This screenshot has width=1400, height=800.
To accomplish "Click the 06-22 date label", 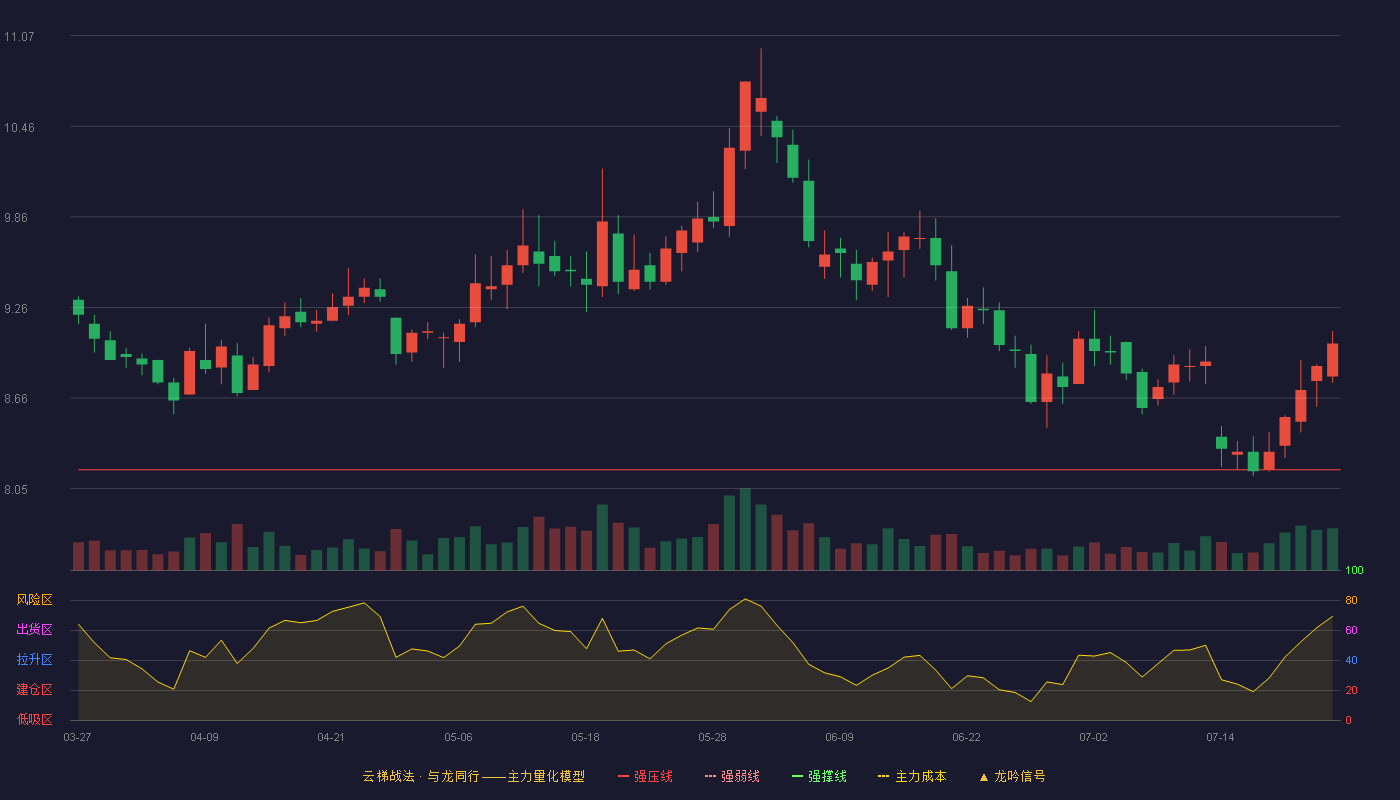I will pos(966,737).
